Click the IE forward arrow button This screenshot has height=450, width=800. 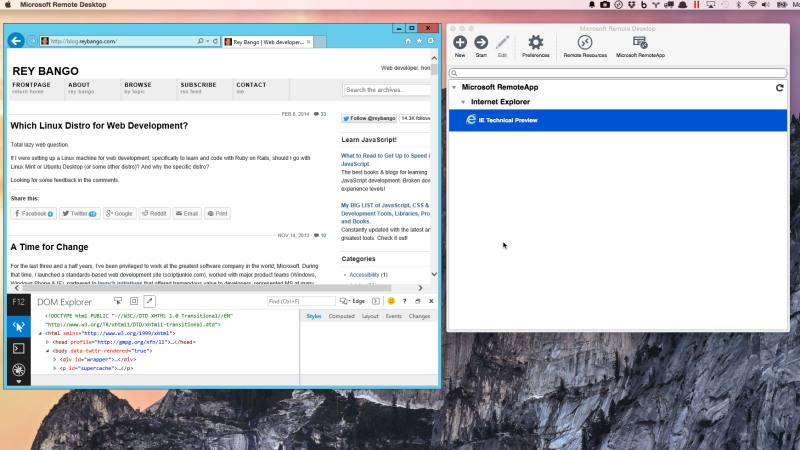tap(32, 41)
